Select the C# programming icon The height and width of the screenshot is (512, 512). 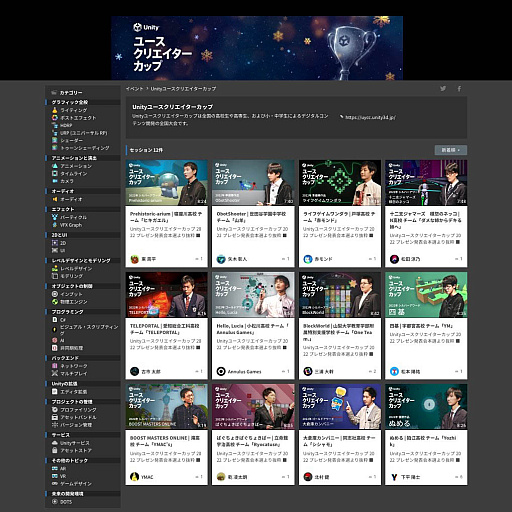(x=55, y=320)
